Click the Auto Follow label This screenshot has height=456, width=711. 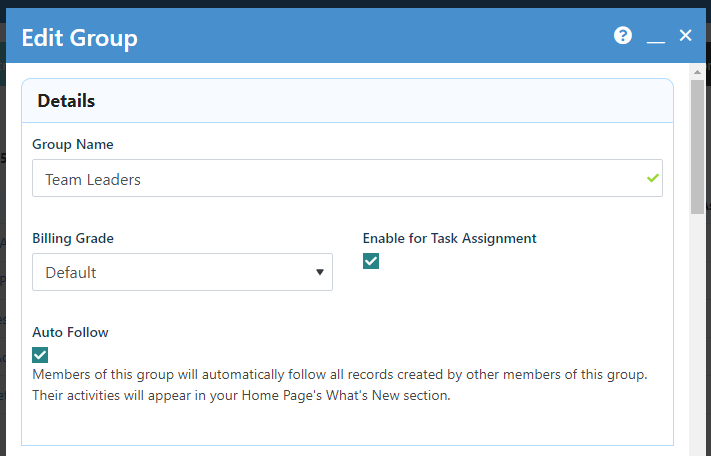point(70,332)
